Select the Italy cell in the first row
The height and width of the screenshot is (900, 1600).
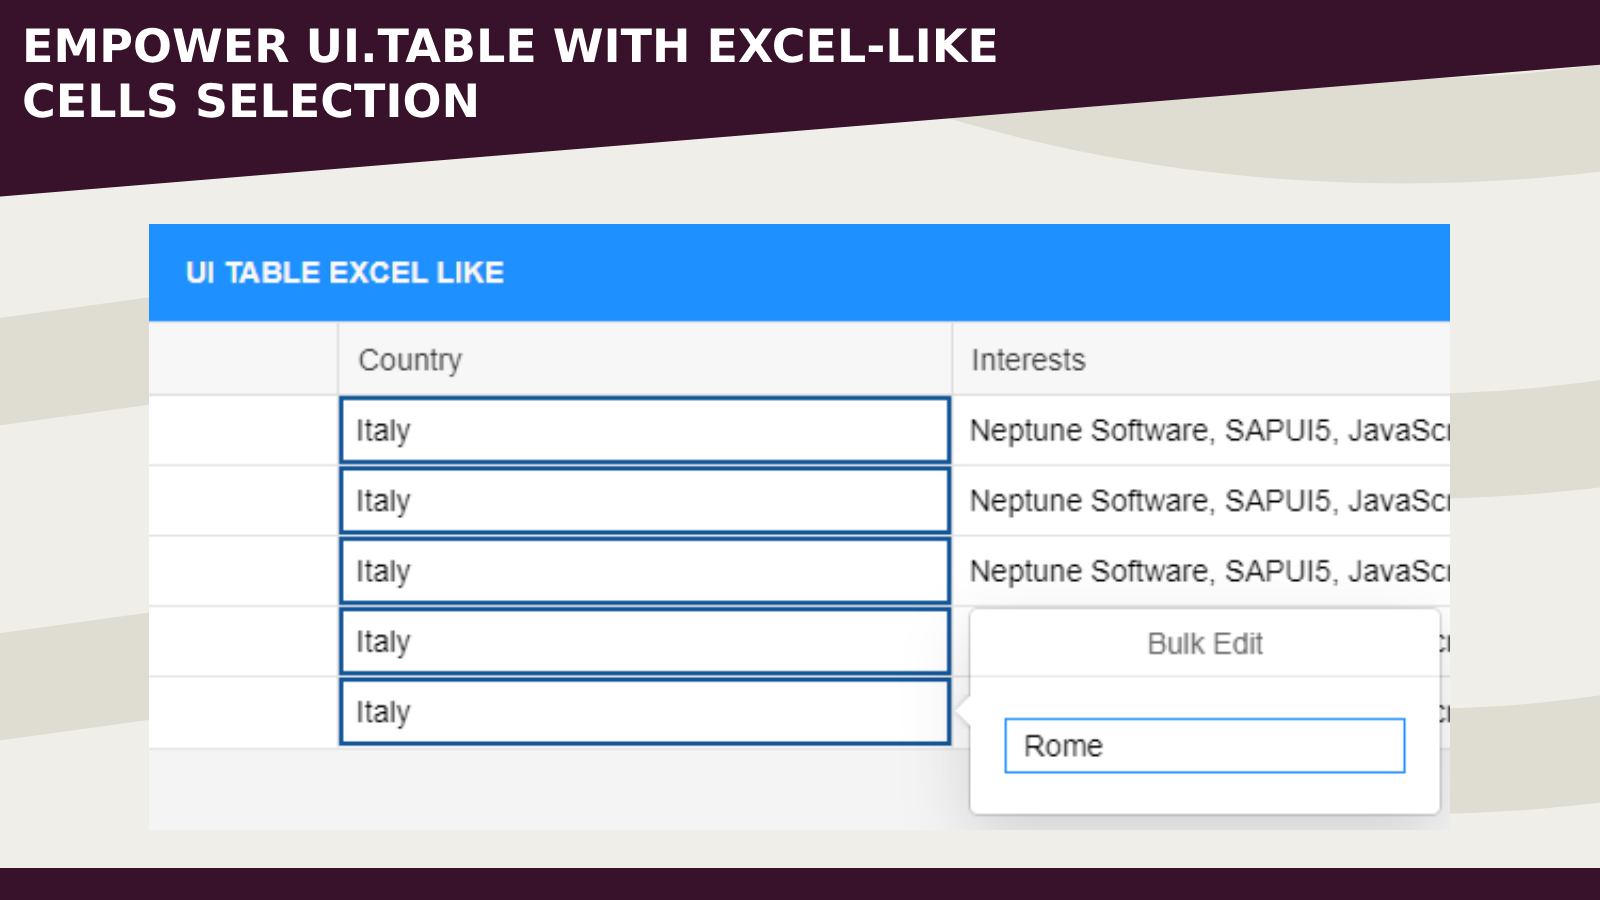[644, 431]
